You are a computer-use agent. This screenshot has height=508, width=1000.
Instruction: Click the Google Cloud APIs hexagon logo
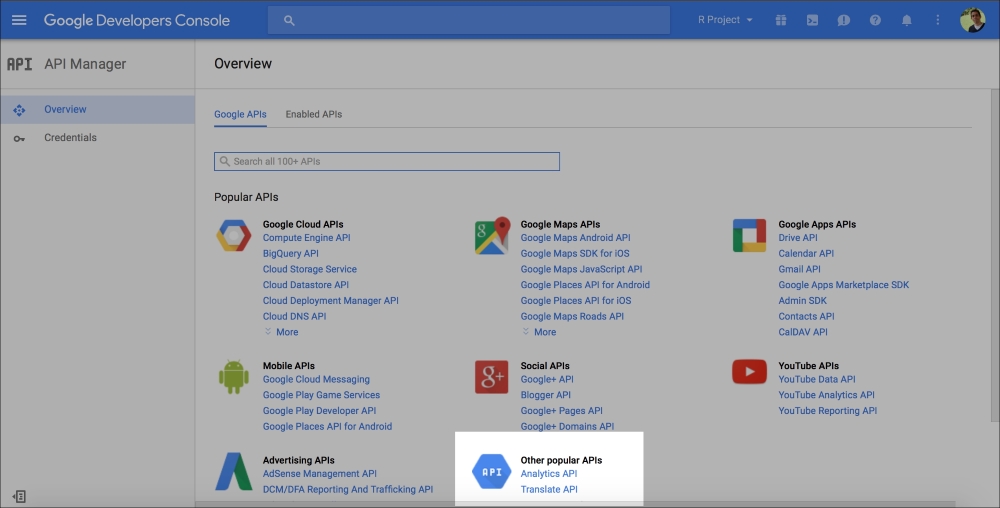pyautogui.click(x=233, y=236)
